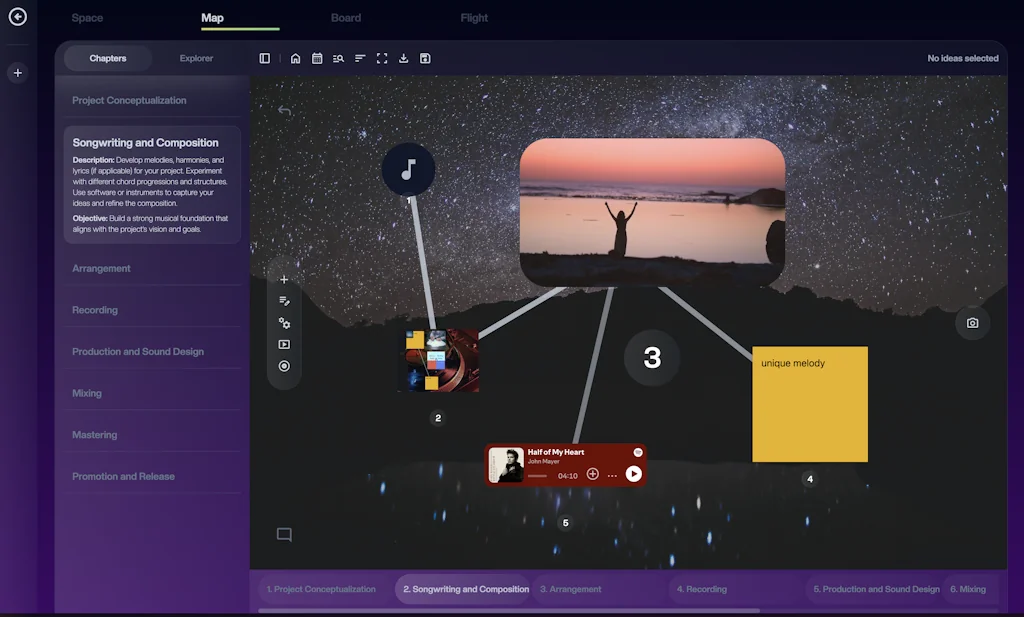Toggle the sort lines icon in the toolbar
1024x617 pixels.
[x=360, y=58]
